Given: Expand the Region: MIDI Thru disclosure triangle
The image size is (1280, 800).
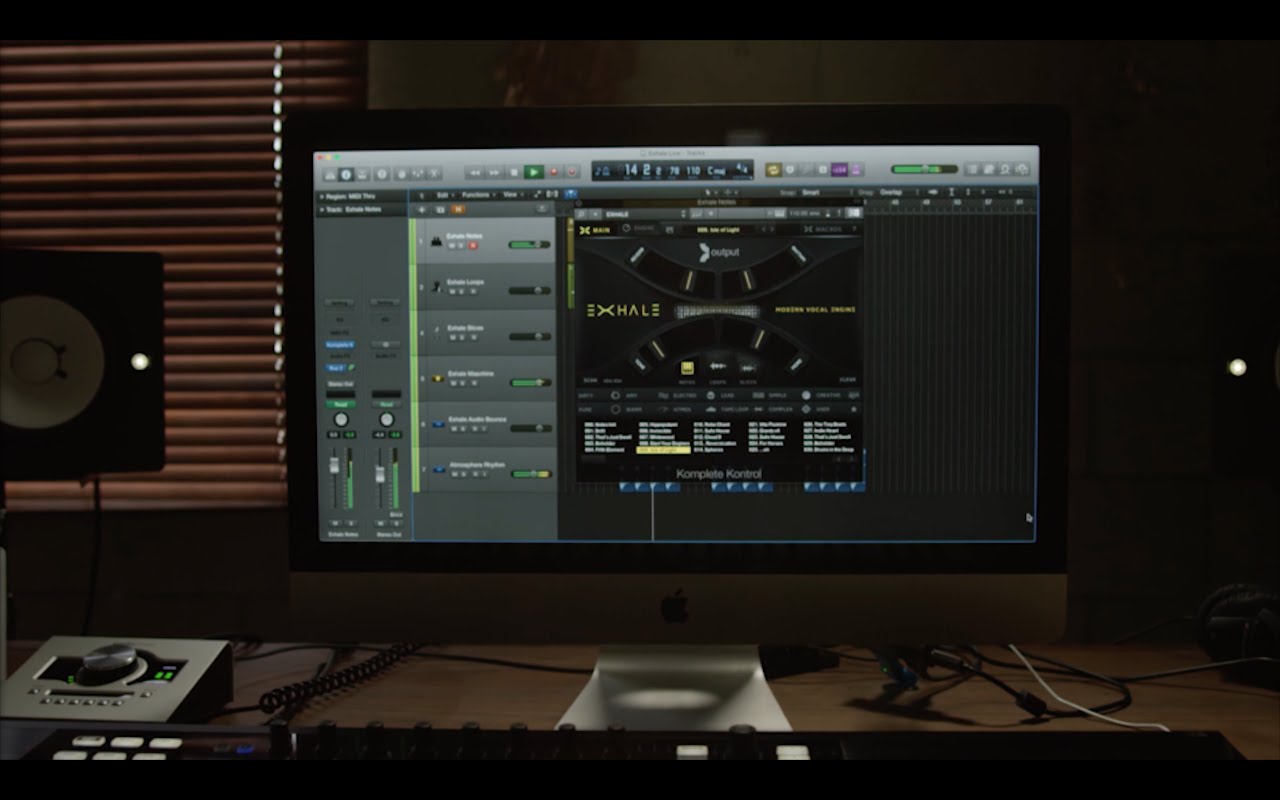Looking at the screenshot, I should click(322, 197).
